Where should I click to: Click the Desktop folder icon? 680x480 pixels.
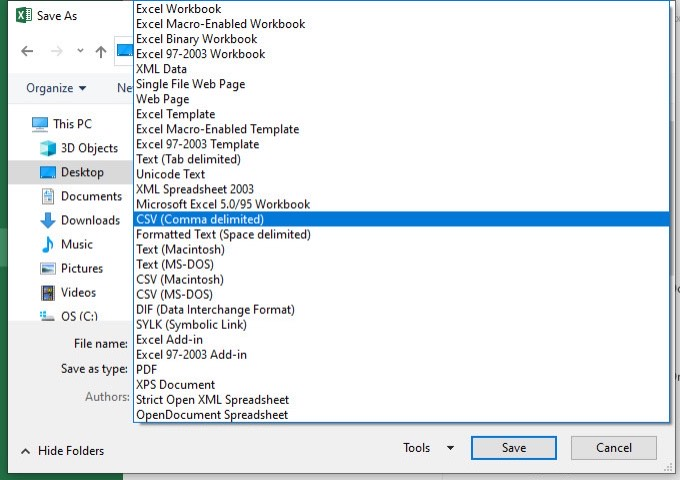pos(48,173)
